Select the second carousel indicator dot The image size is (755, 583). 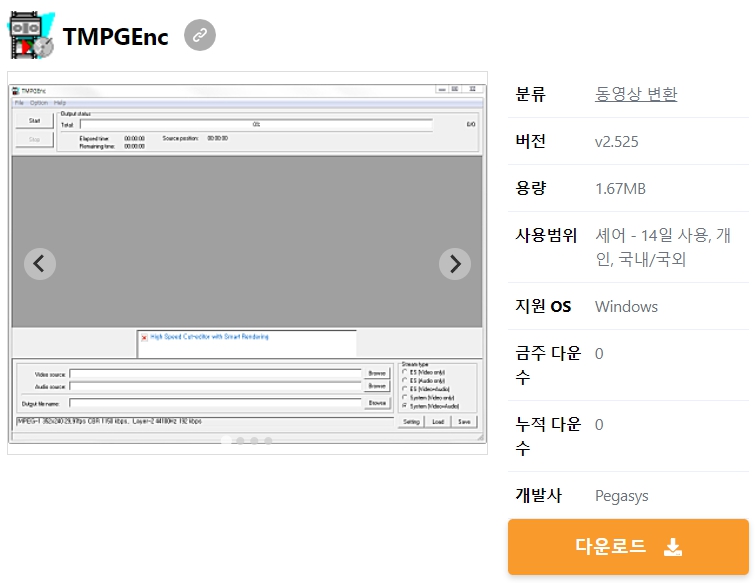(240, 440)
